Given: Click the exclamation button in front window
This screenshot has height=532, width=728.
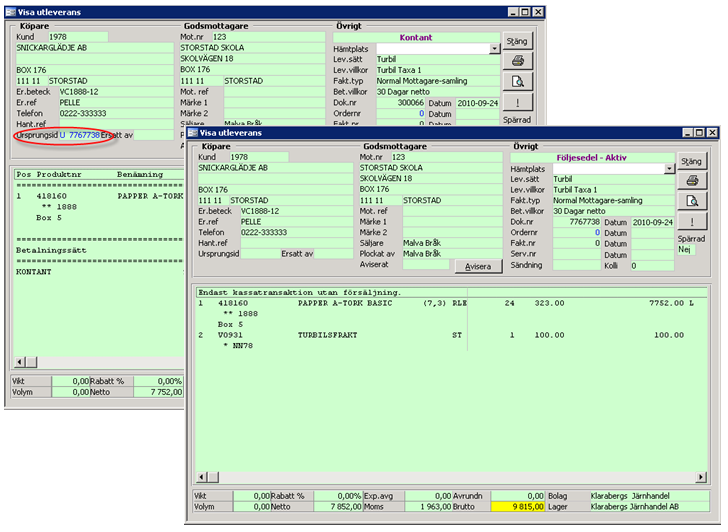Looking at the screenshot, I should [x=692, y=222].
